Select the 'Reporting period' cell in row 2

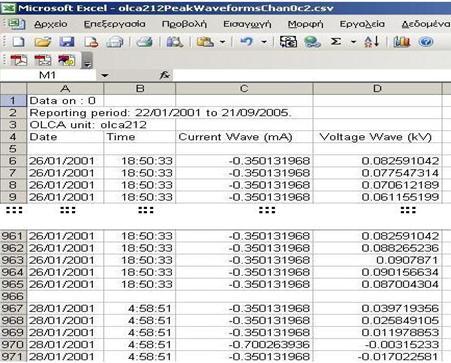65,113
